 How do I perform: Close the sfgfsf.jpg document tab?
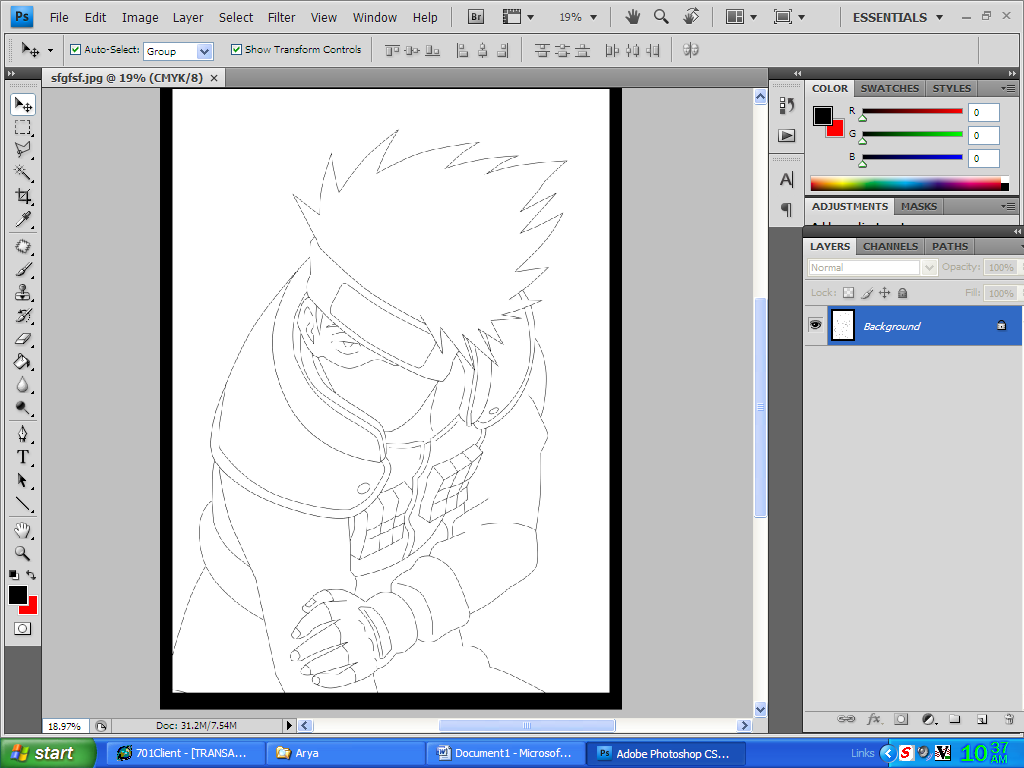click(214, 78)
